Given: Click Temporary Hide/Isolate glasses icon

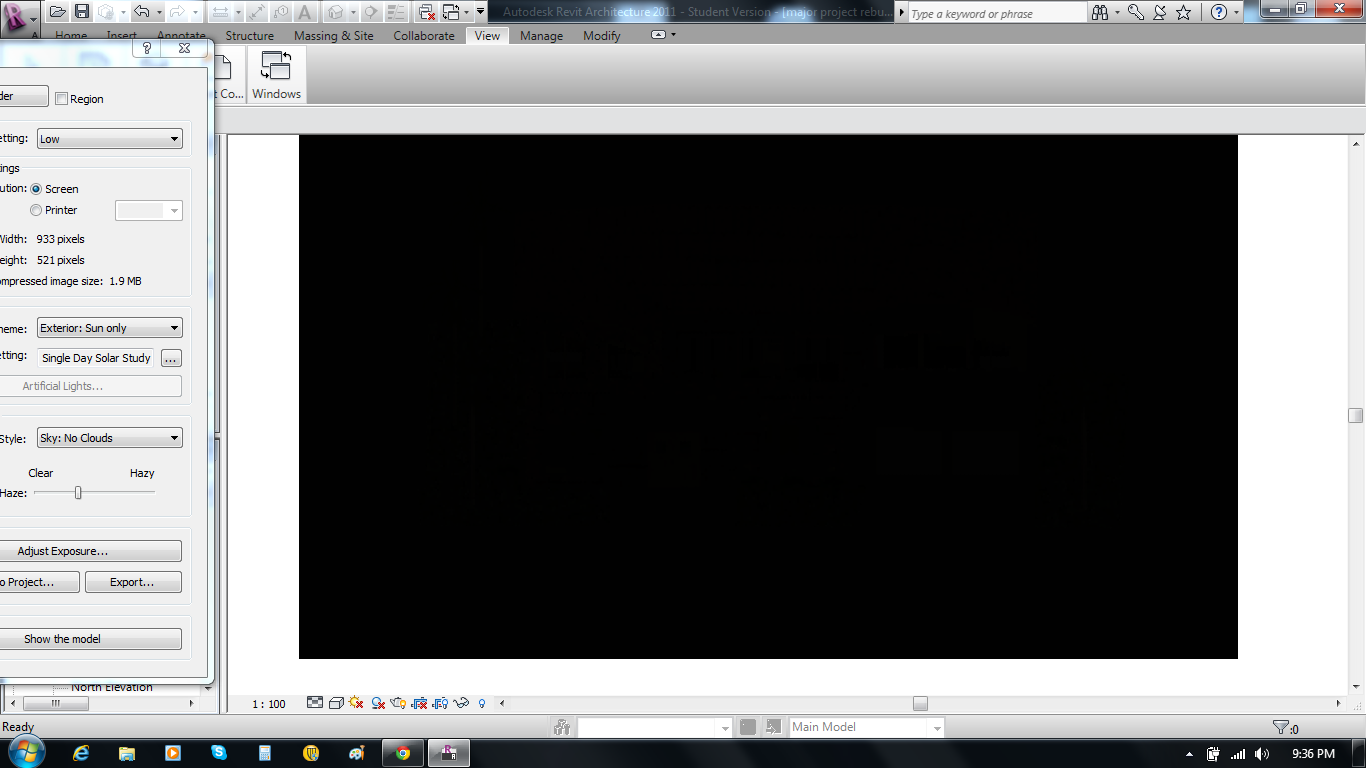Looking at the screenshot, I should pyautogui.click(x=461, y=703).
